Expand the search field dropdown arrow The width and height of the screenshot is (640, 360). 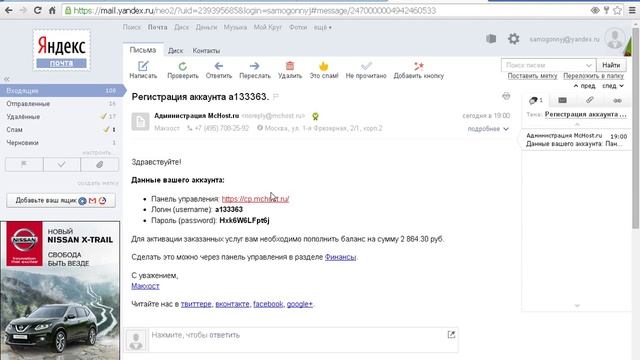pos(589,65)
